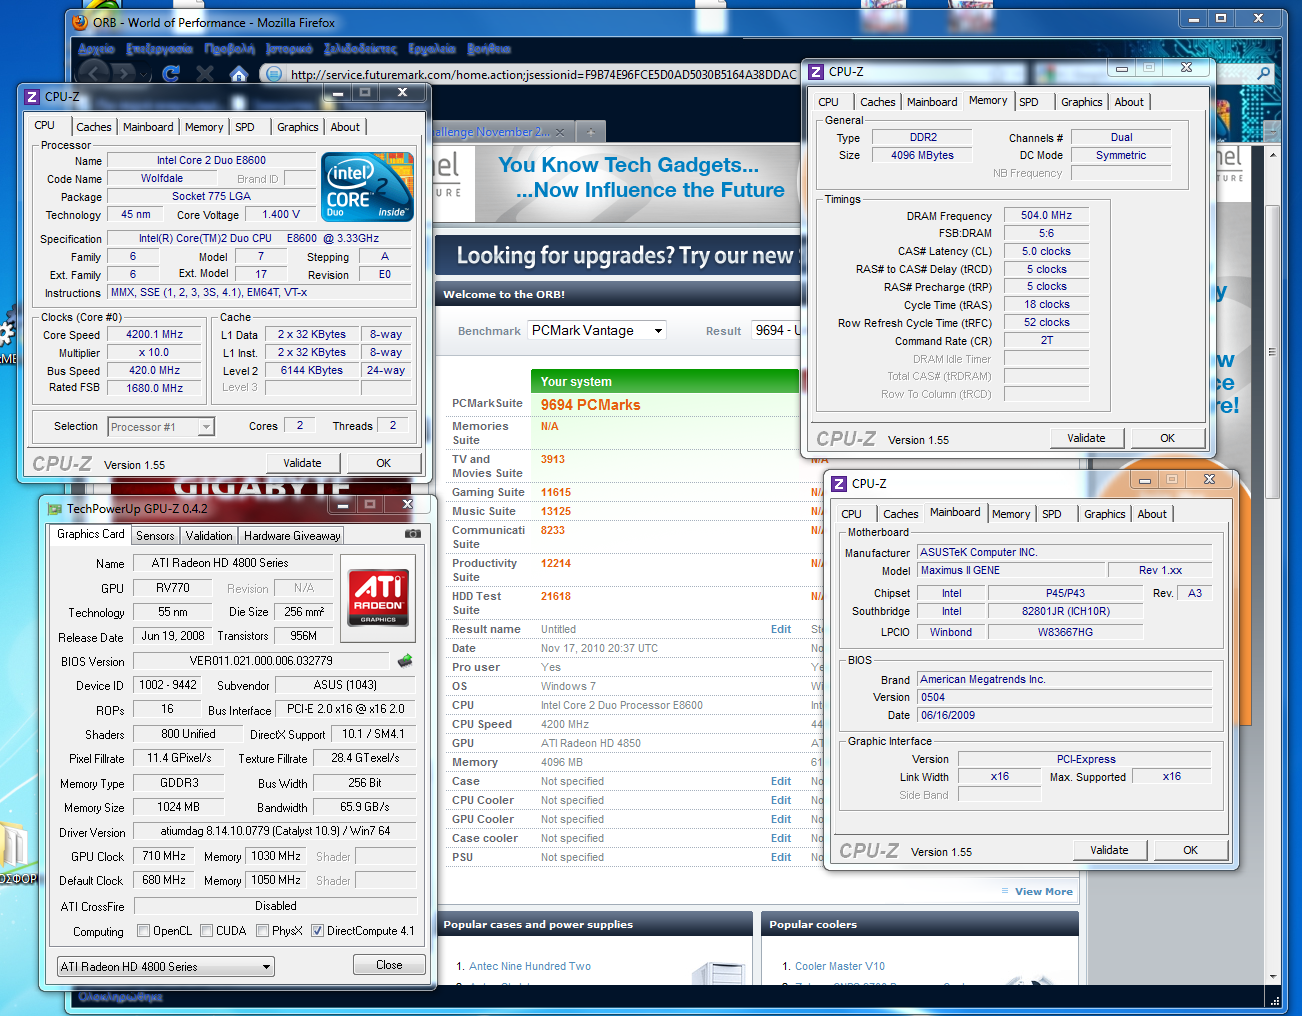Click the Intel Core 2 Duo logo
Screen dimensions: 1302x1016
[368, 187]
